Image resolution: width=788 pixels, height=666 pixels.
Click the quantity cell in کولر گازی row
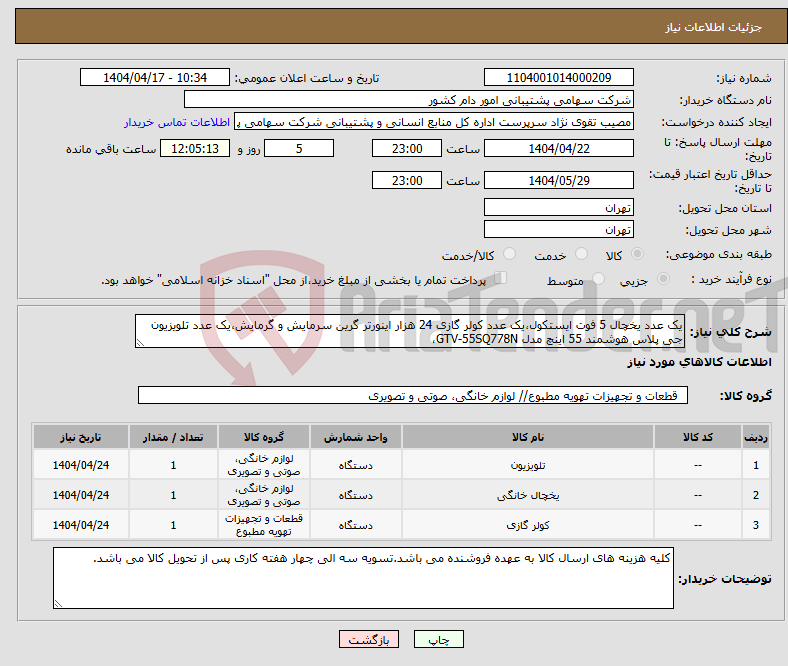[173, 525]
